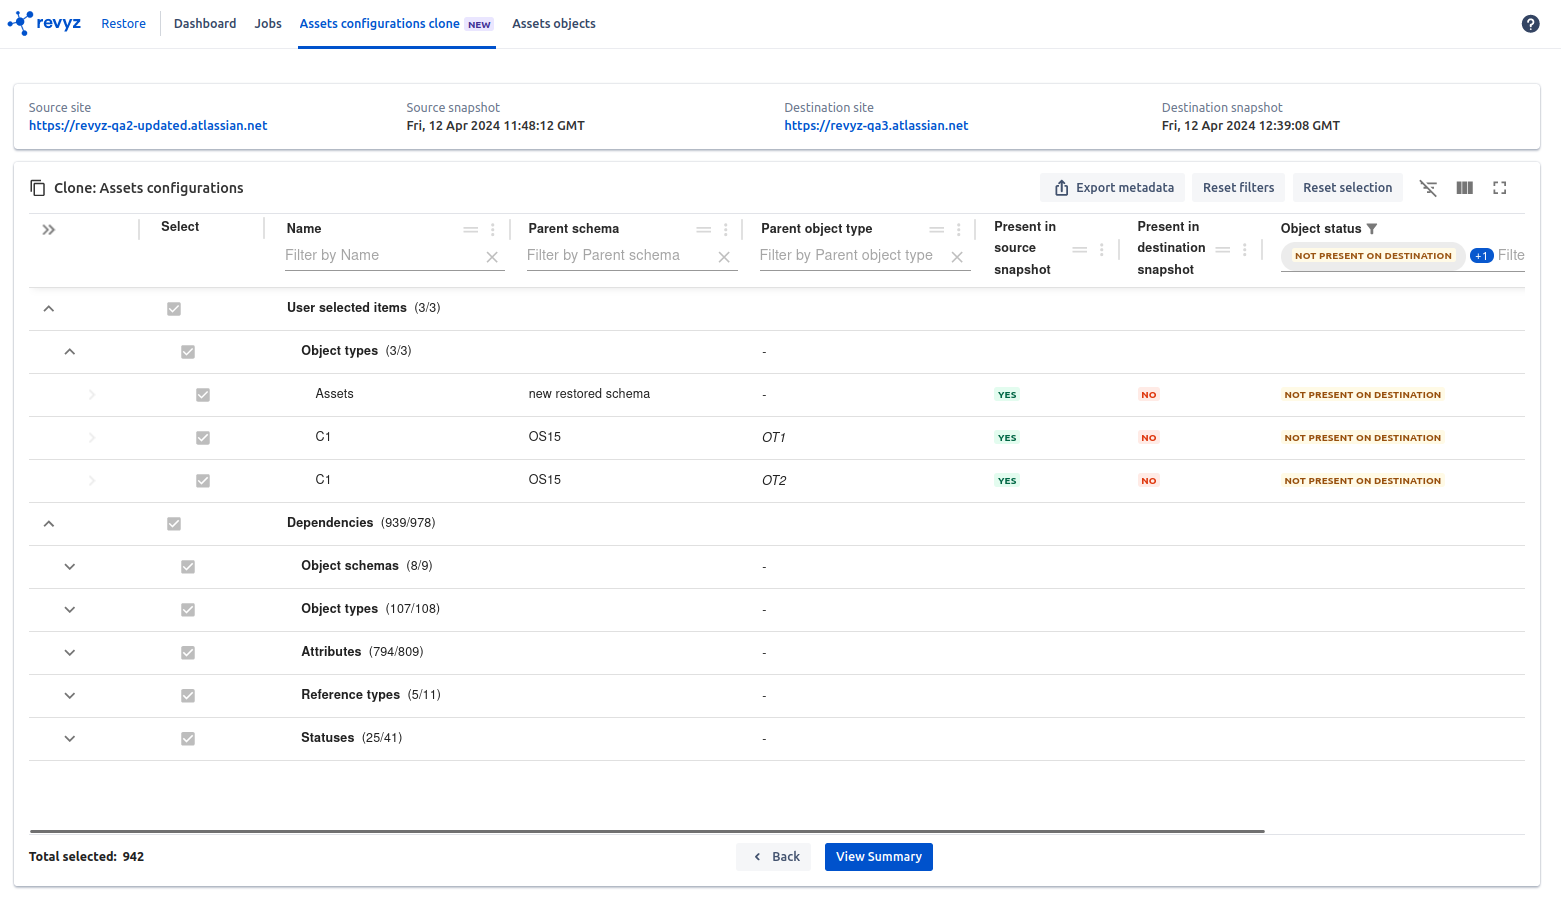The image size is (1561, 907).
Task: Open the source site revyz-qa2-updated link
Action: (x=148, y=126)
